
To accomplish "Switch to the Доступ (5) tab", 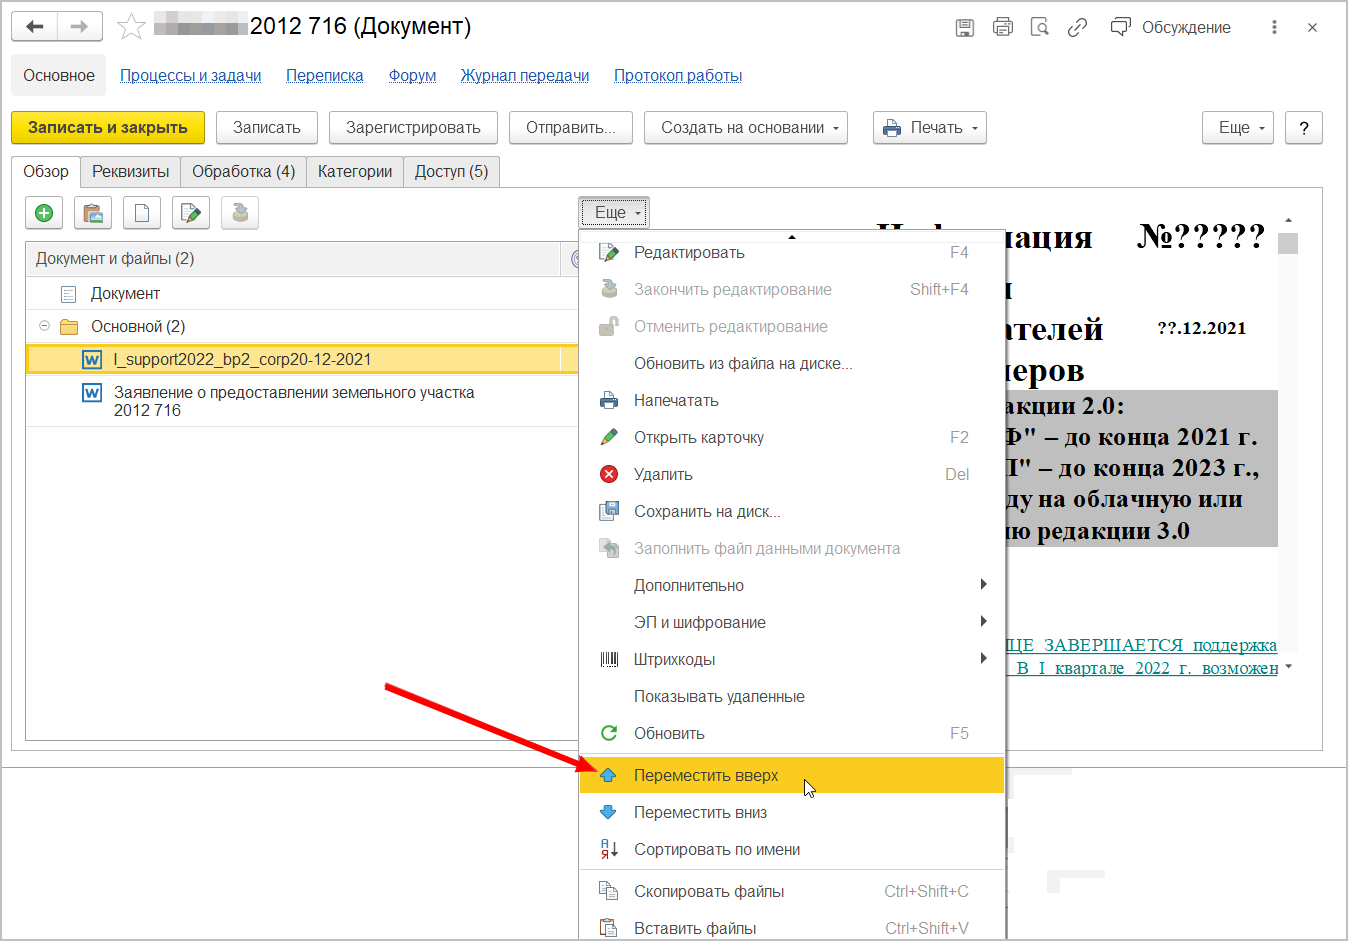I will (x=452, y=172).
